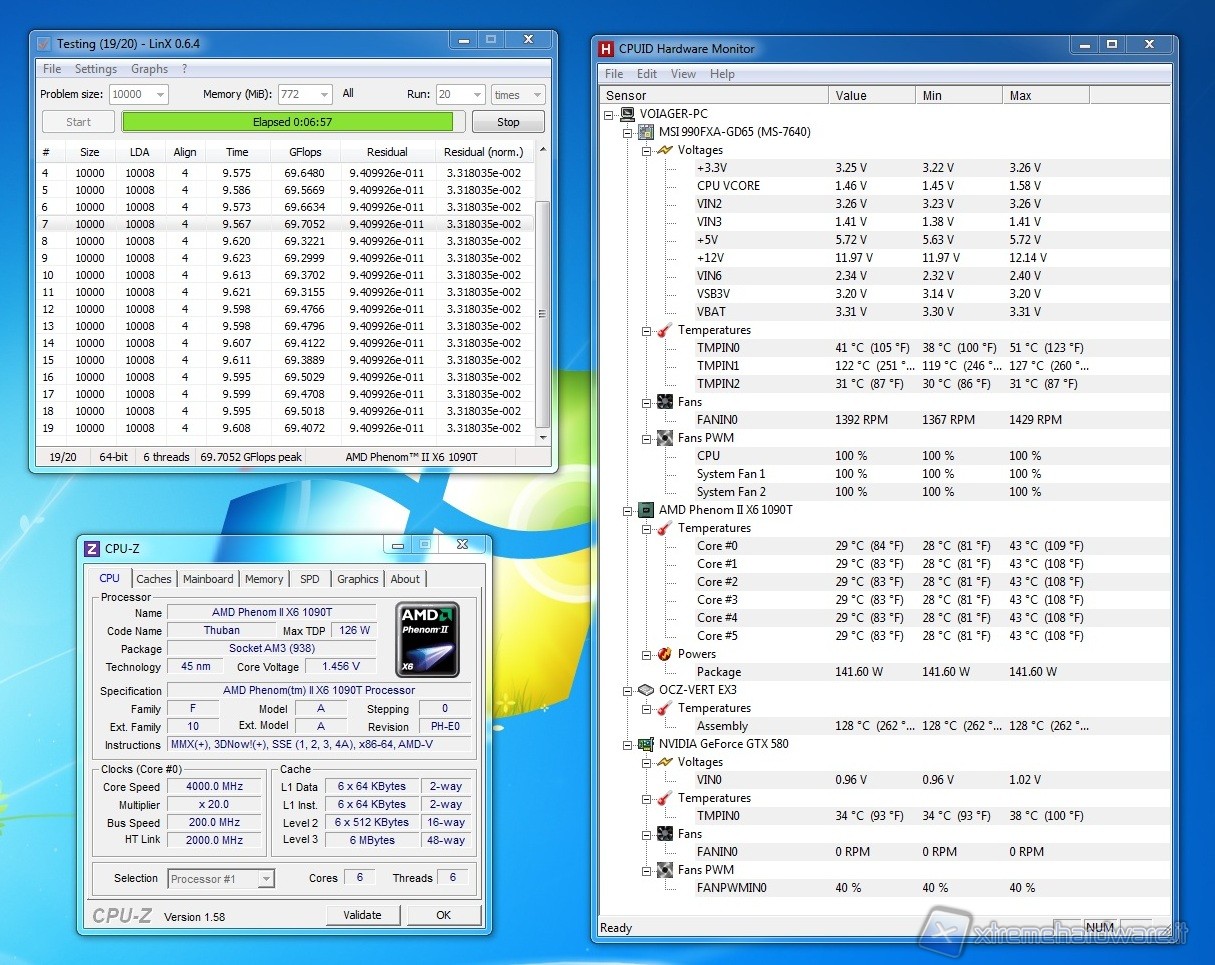Open the Processor #1 selection dropdown
Image resolution: width=1215 pixels, height=965 pixels.
tap(265, 879)
